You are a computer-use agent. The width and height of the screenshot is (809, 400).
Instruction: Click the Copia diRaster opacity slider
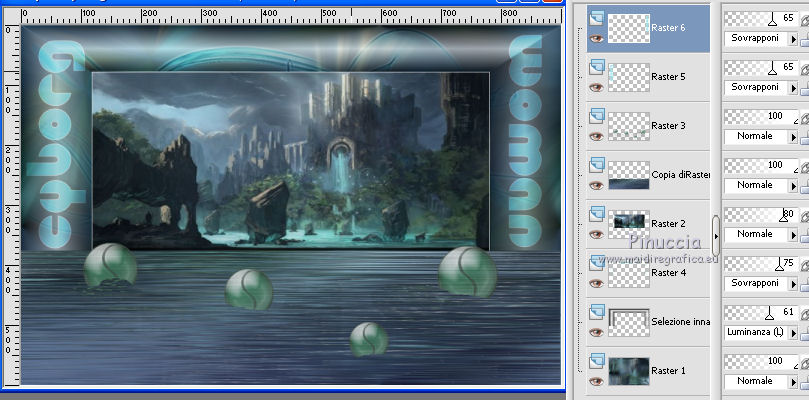pos(761,166)
